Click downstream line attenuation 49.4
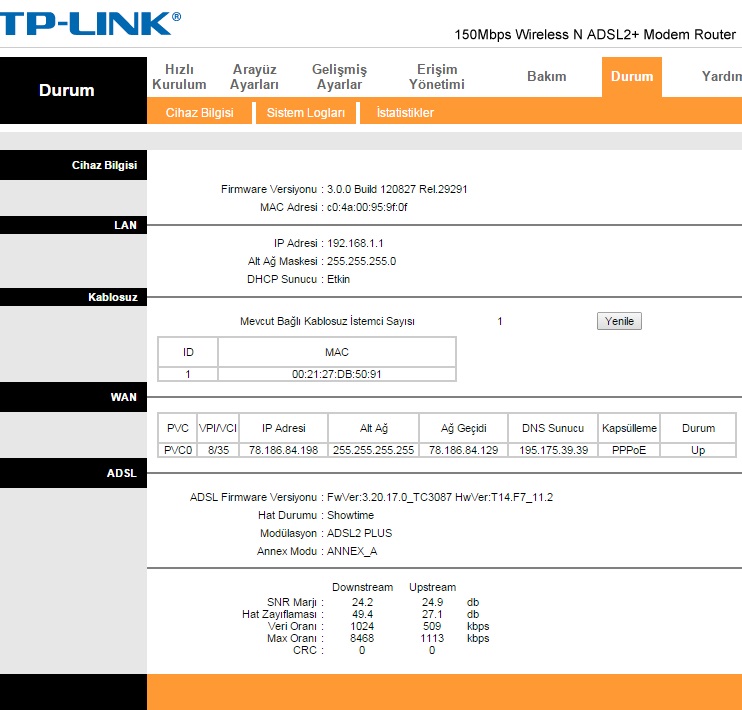Viewport: 742px width, 710px height. [x=362, y=614]
